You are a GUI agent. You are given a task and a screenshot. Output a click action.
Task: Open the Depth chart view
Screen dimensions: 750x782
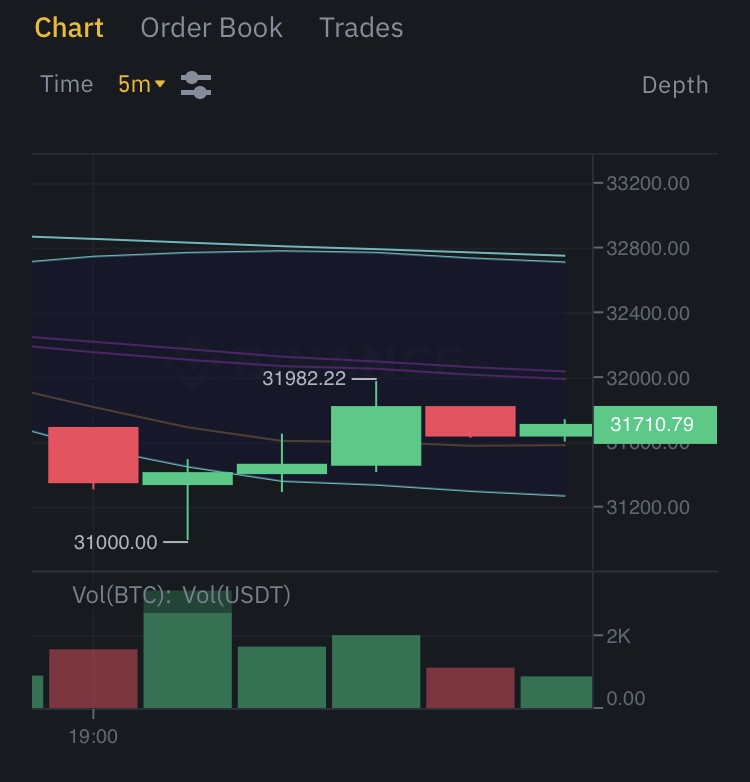coord(674,85)
